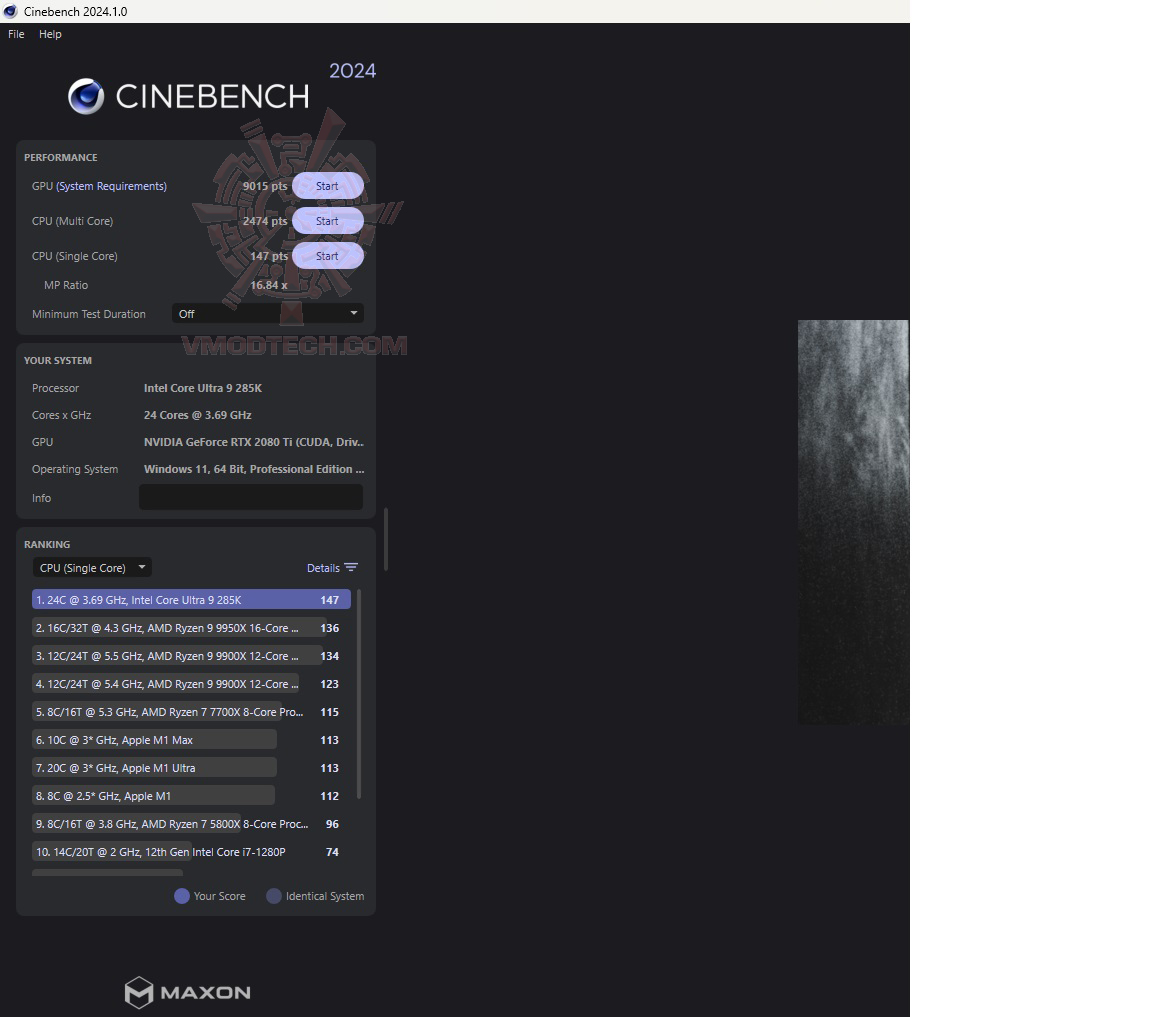Open the Help menu

tap(50, 34)
